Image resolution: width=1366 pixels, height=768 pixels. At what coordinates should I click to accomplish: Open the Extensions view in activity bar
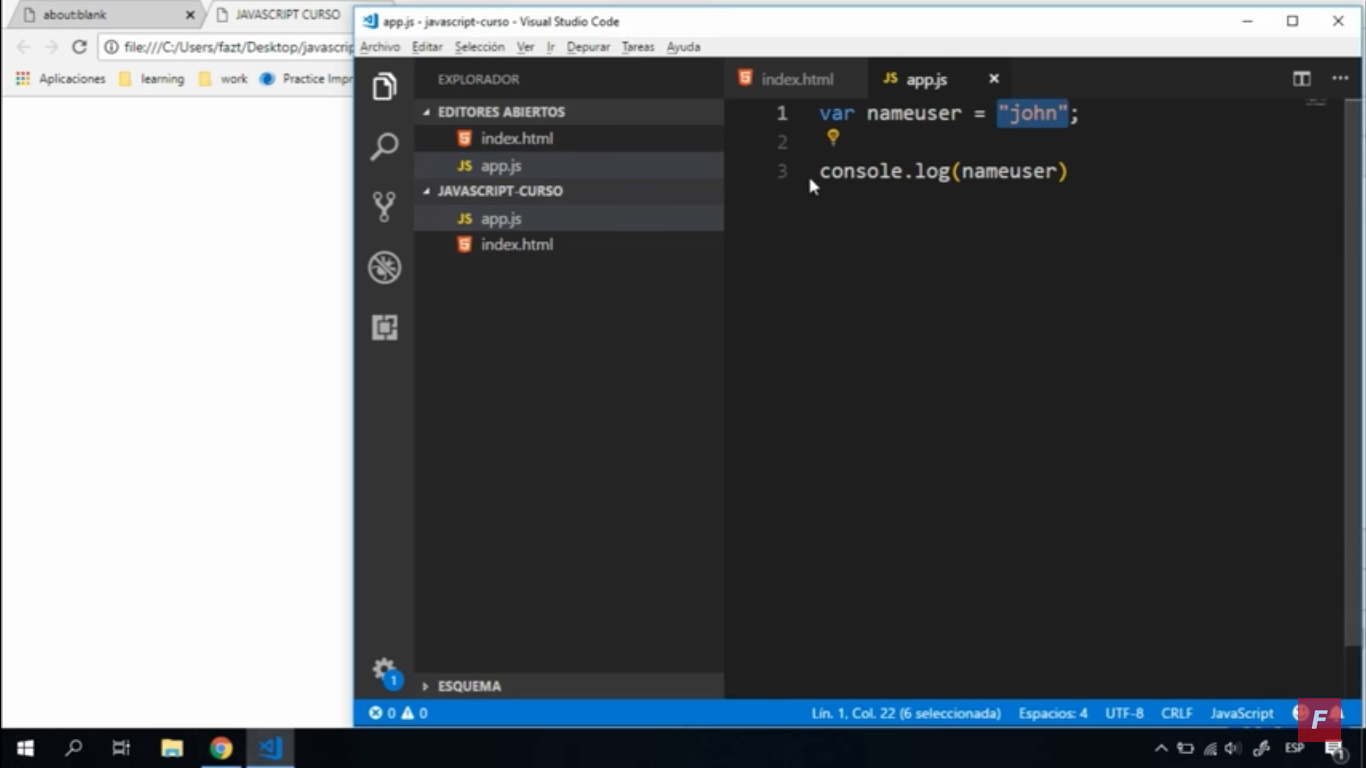click(x=384, y=327)
